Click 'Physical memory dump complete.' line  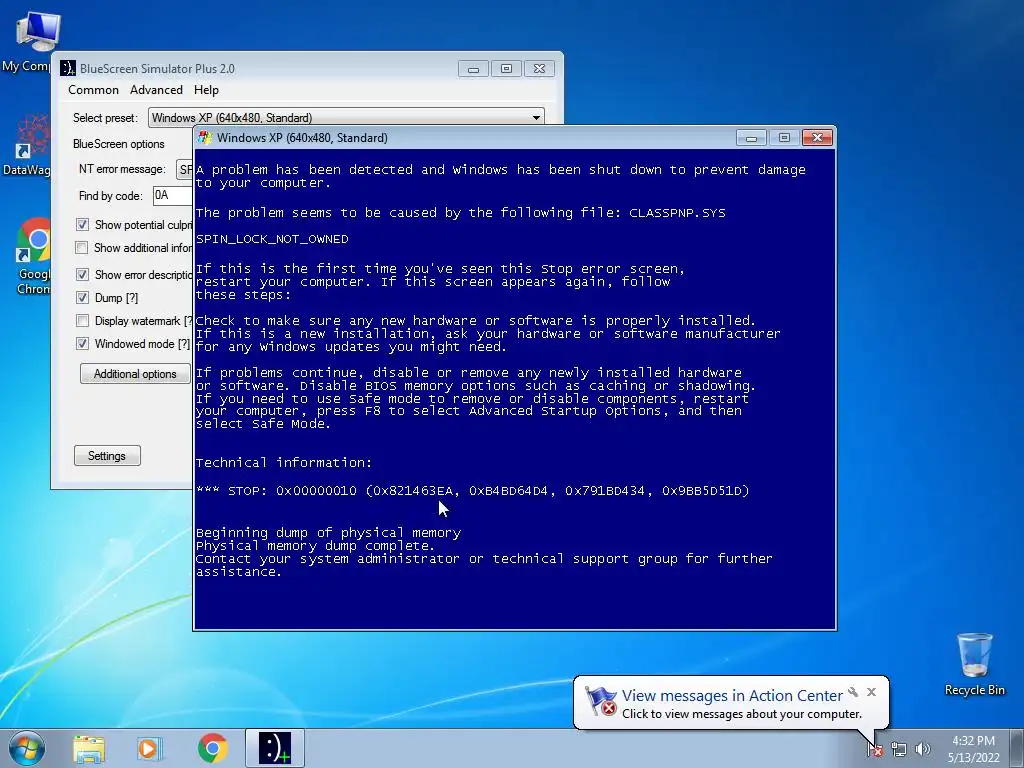pyautogui.click(x=315, y=546)
